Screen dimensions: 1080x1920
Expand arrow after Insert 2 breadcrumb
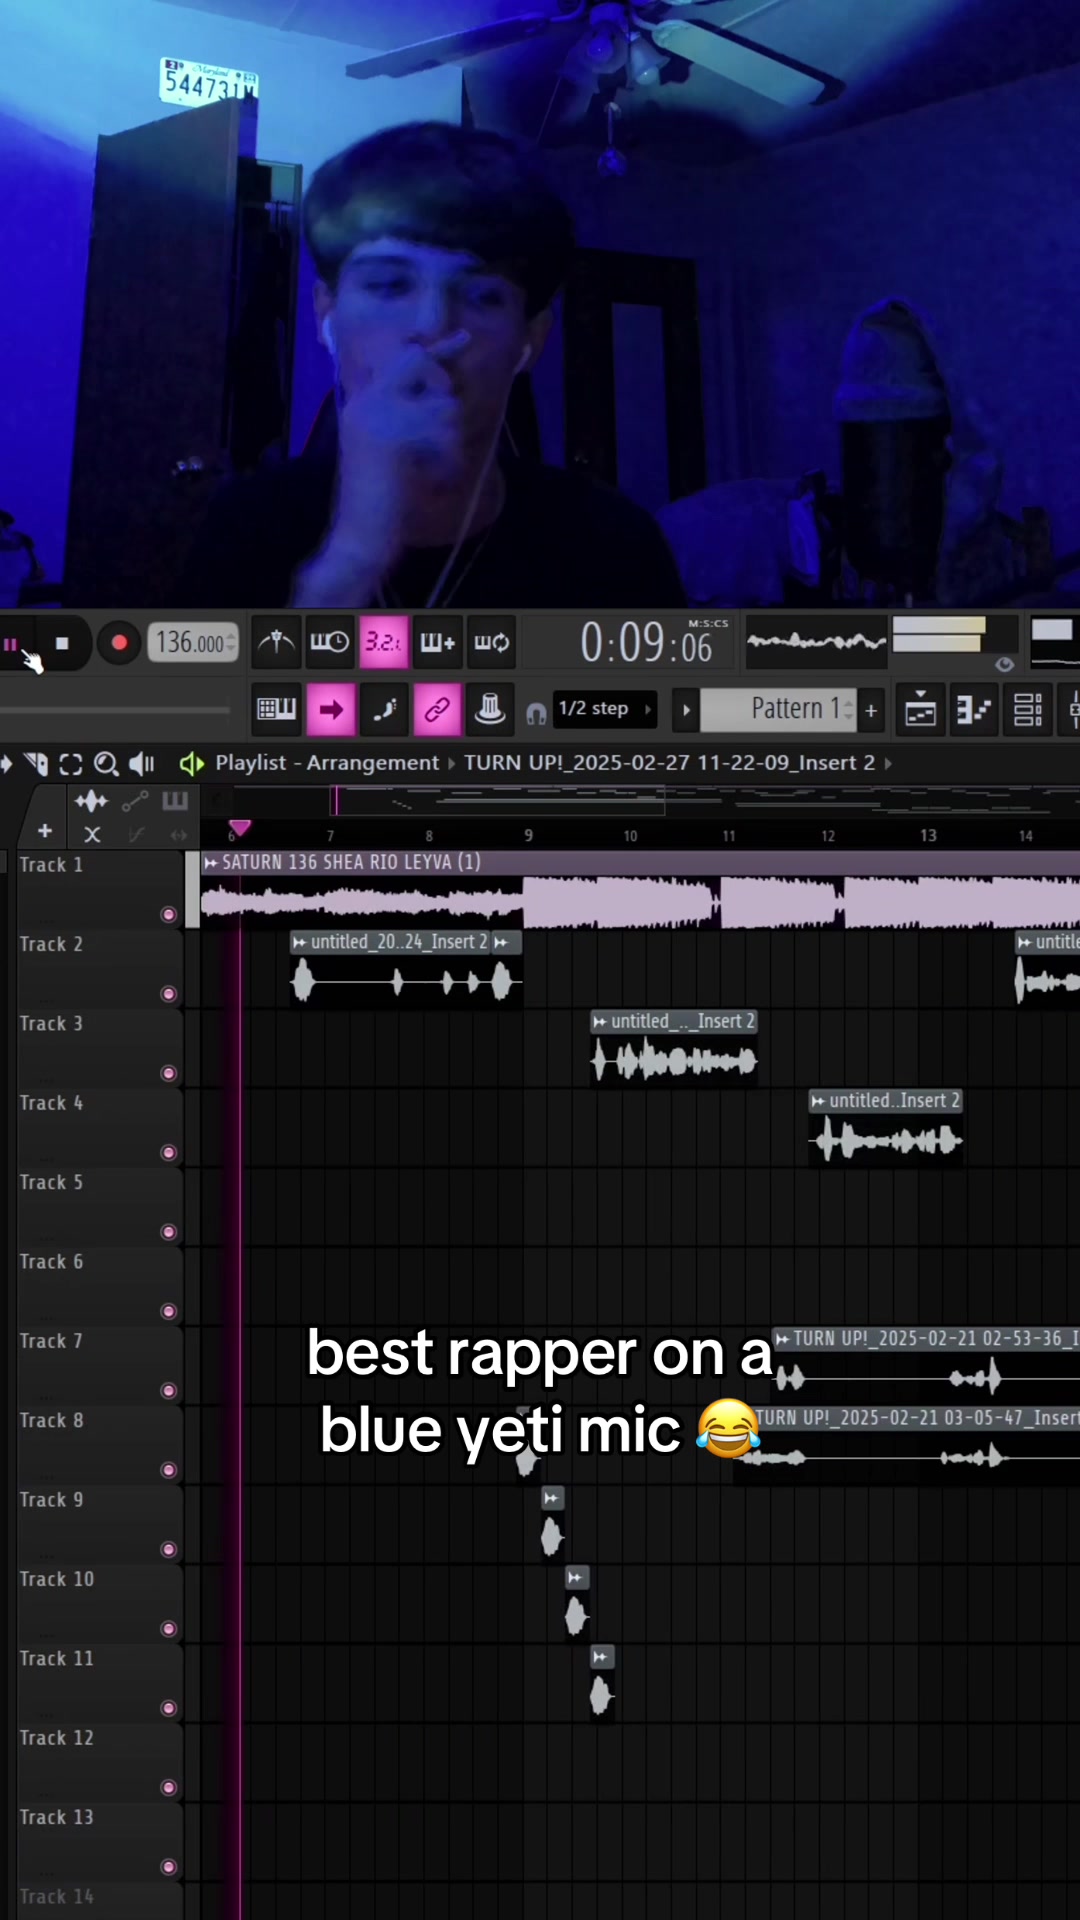(888, 764)
